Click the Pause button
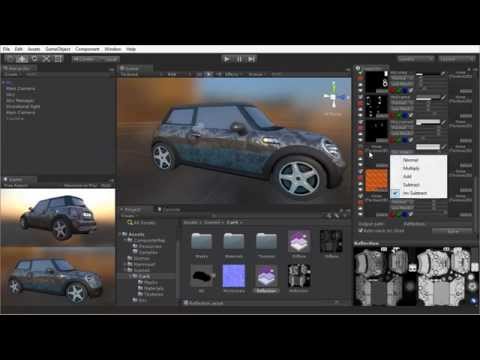The image size is (480, 360). 239,59
